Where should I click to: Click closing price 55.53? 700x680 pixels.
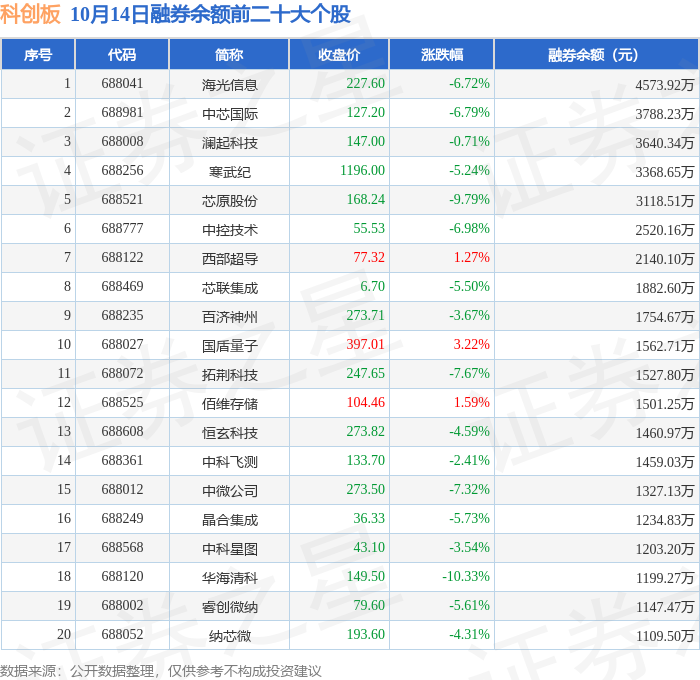tap(369, 229)
